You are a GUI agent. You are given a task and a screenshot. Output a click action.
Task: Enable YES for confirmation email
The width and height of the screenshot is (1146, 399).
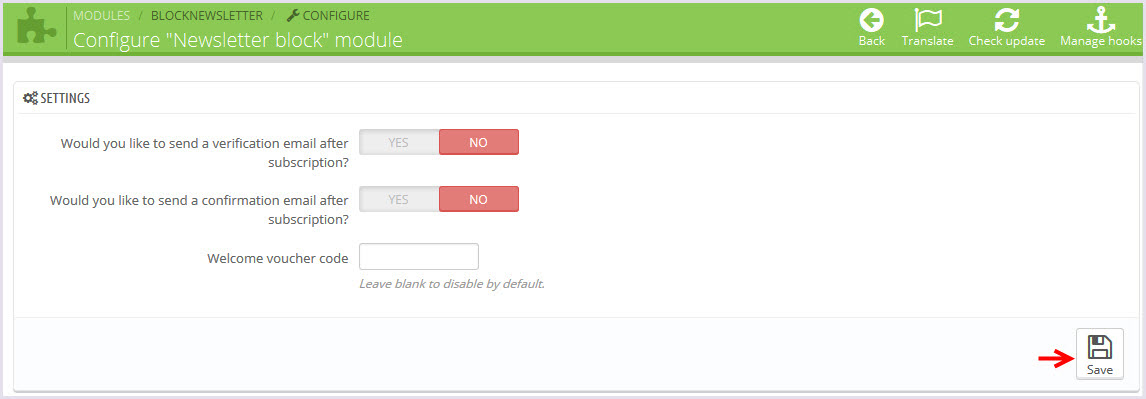[x=399, y=199]
